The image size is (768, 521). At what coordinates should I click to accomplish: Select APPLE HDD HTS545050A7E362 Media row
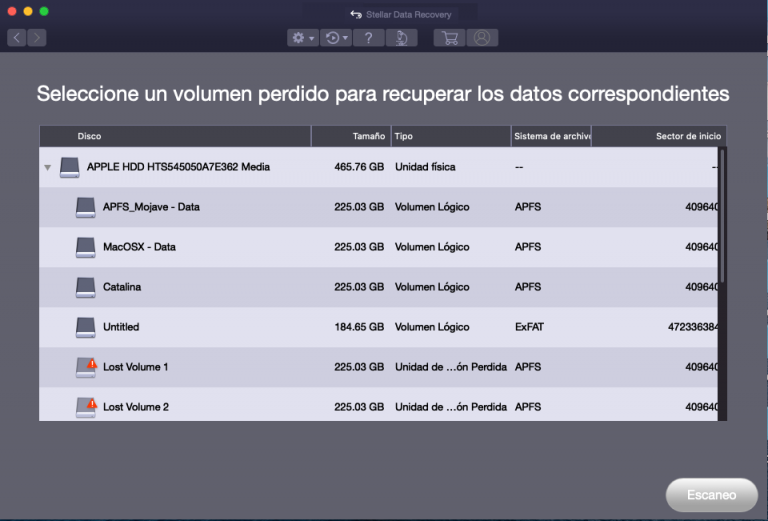point(378,167)
